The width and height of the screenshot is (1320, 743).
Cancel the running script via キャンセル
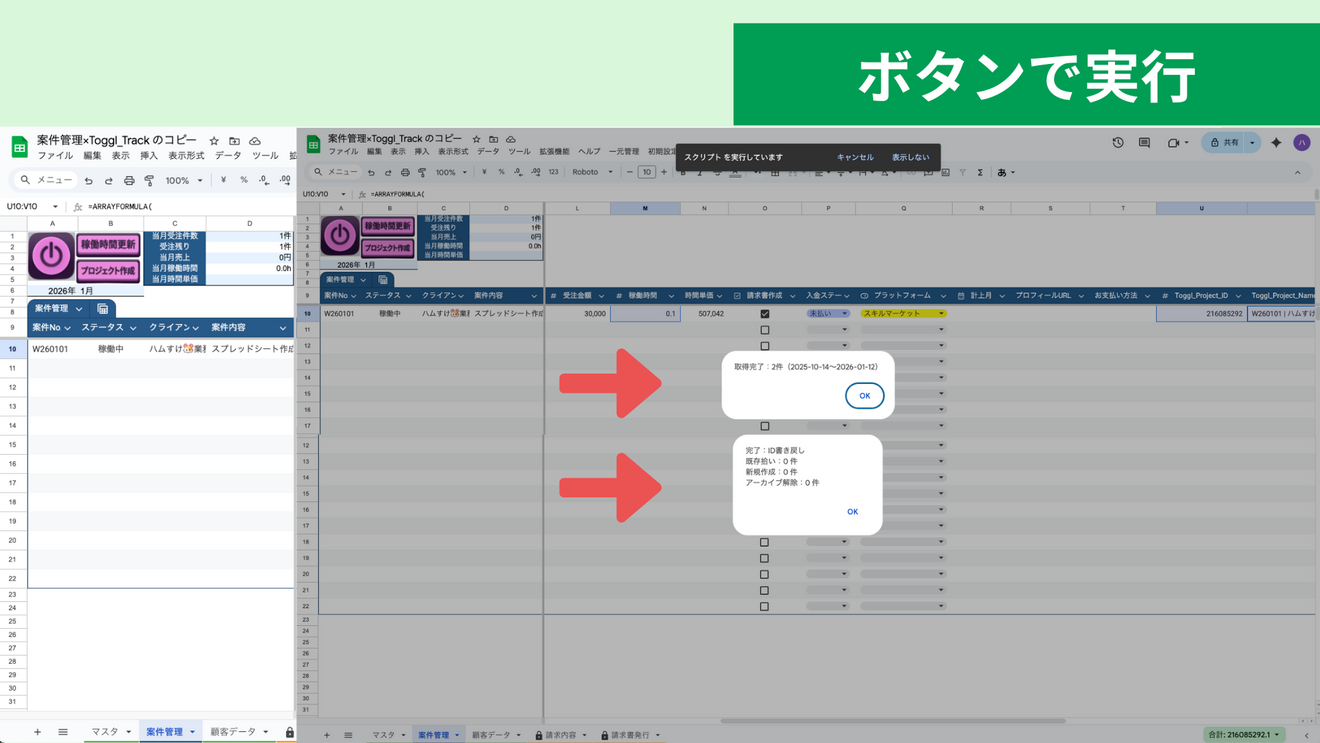tap(855, 157)
